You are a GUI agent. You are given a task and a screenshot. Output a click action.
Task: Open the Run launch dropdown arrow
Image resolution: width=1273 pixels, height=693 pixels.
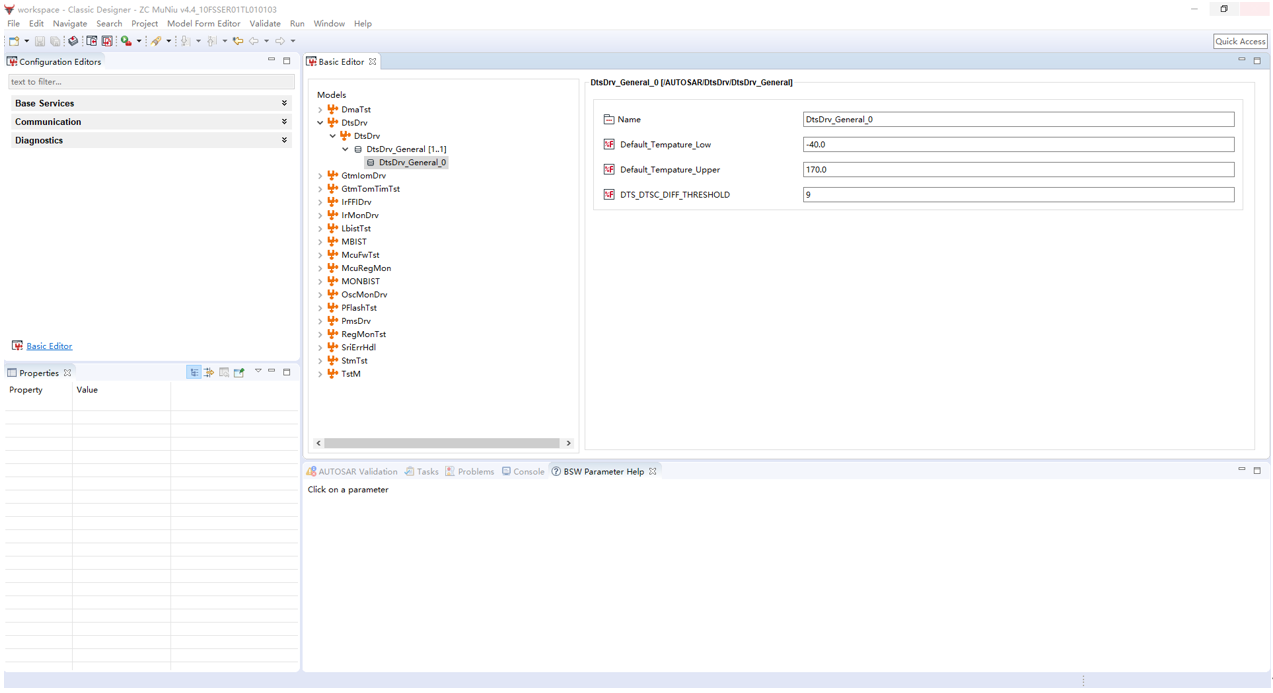pyautogui.click(x=139, y=41)
